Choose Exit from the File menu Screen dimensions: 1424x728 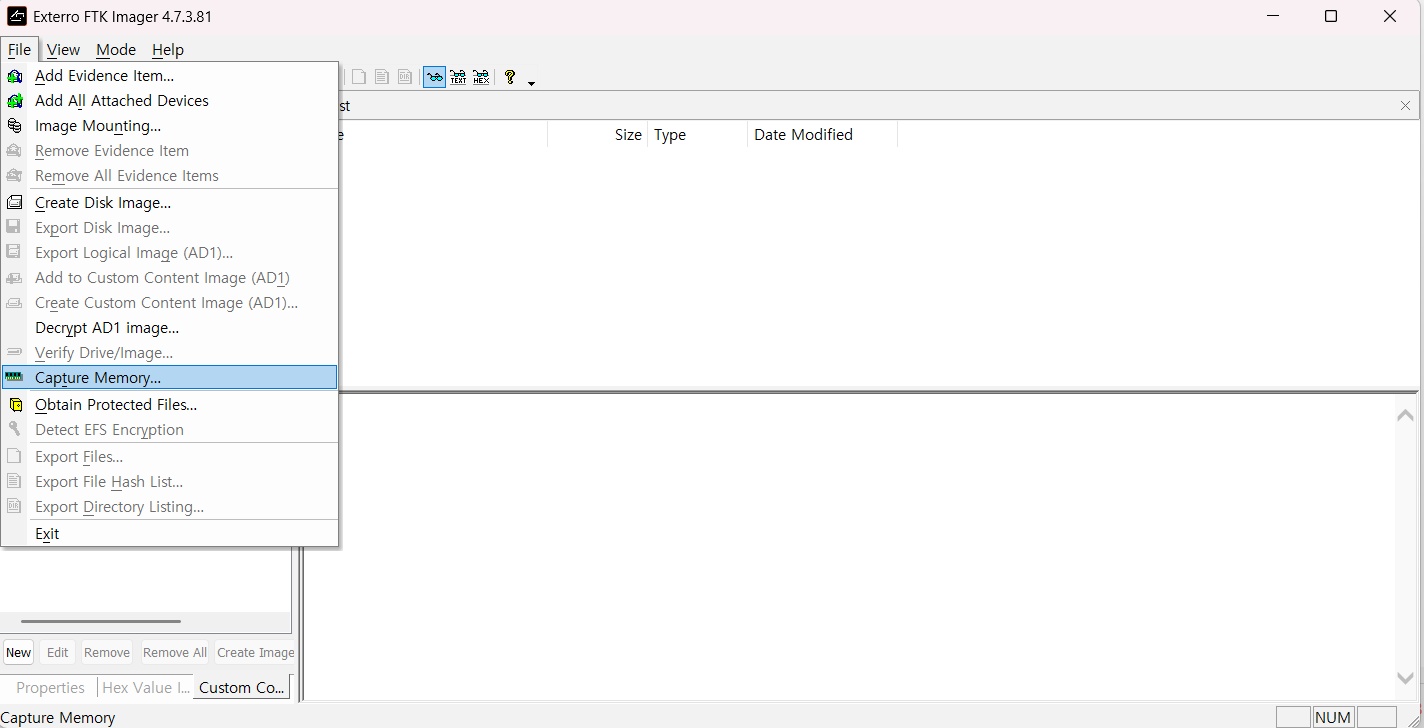169,534
